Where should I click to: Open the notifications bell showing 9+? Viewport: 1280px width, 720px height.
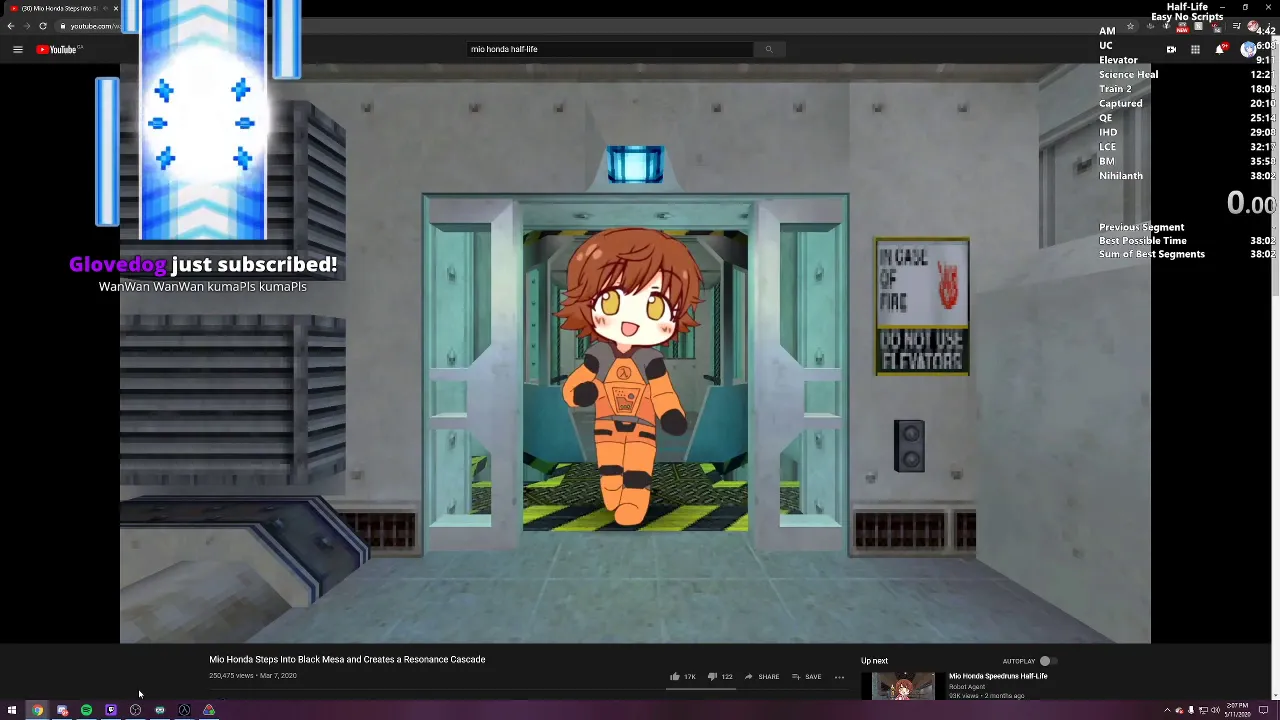coord(1221,49)
